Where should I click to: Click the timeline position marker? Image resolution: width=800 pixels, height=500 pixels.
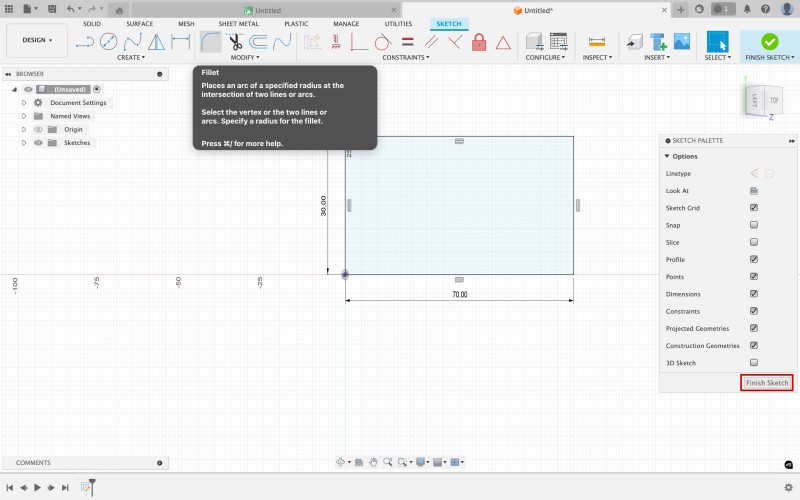92,487
